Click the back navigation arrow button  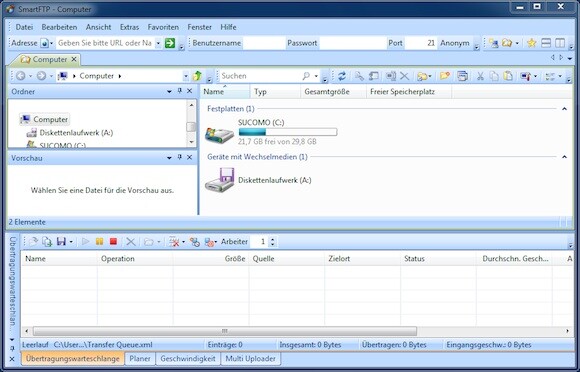(x=21, y=76)
